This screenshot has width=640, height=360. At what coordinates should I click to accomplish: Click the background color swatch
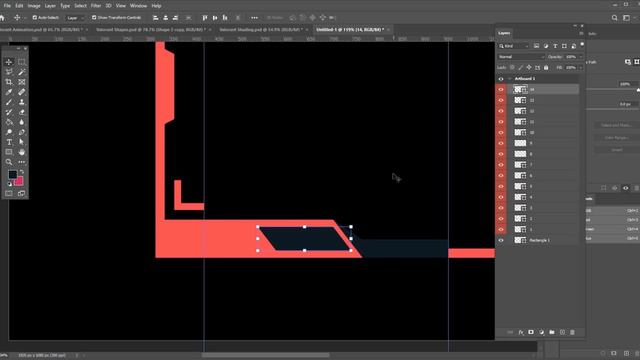pyautogui.click(x=19, y=181)
